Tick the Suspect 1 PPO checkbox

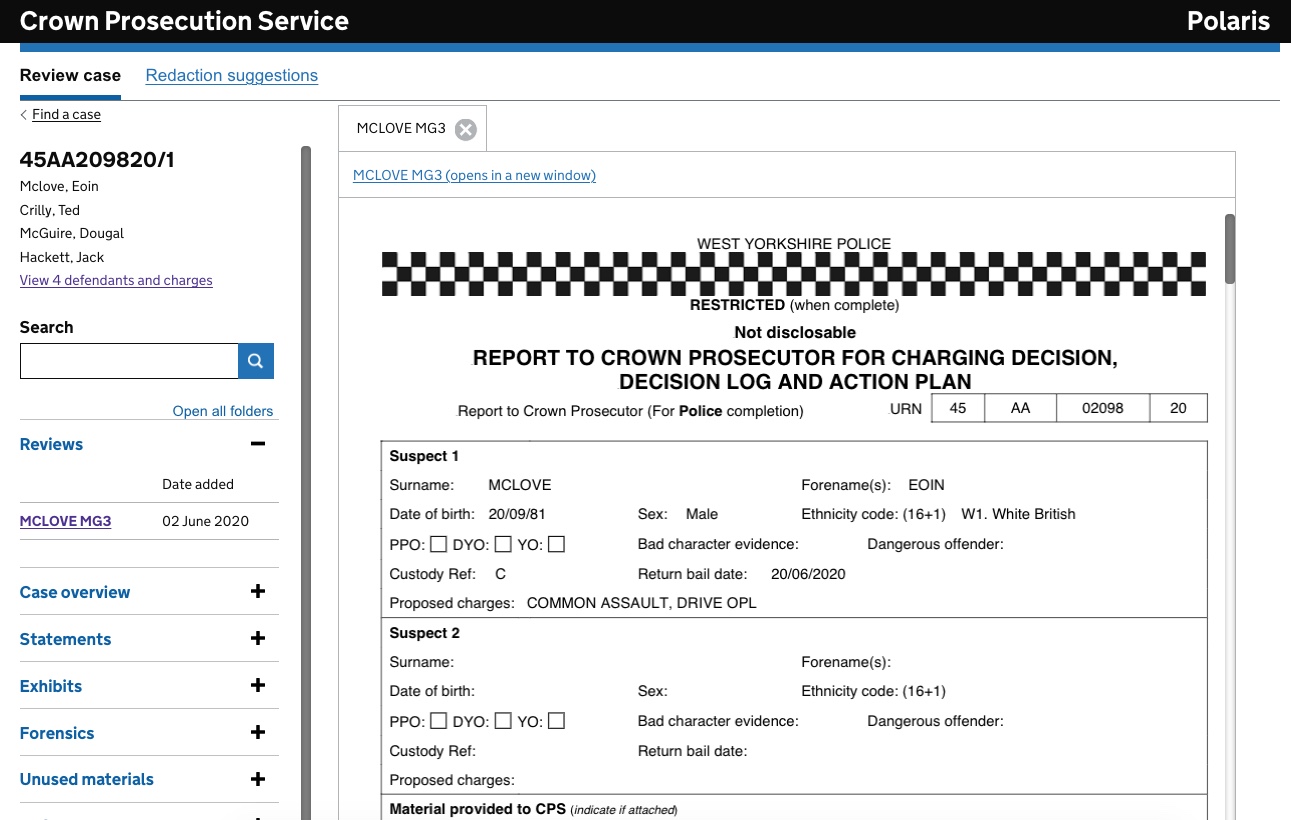tap(438, 544)
